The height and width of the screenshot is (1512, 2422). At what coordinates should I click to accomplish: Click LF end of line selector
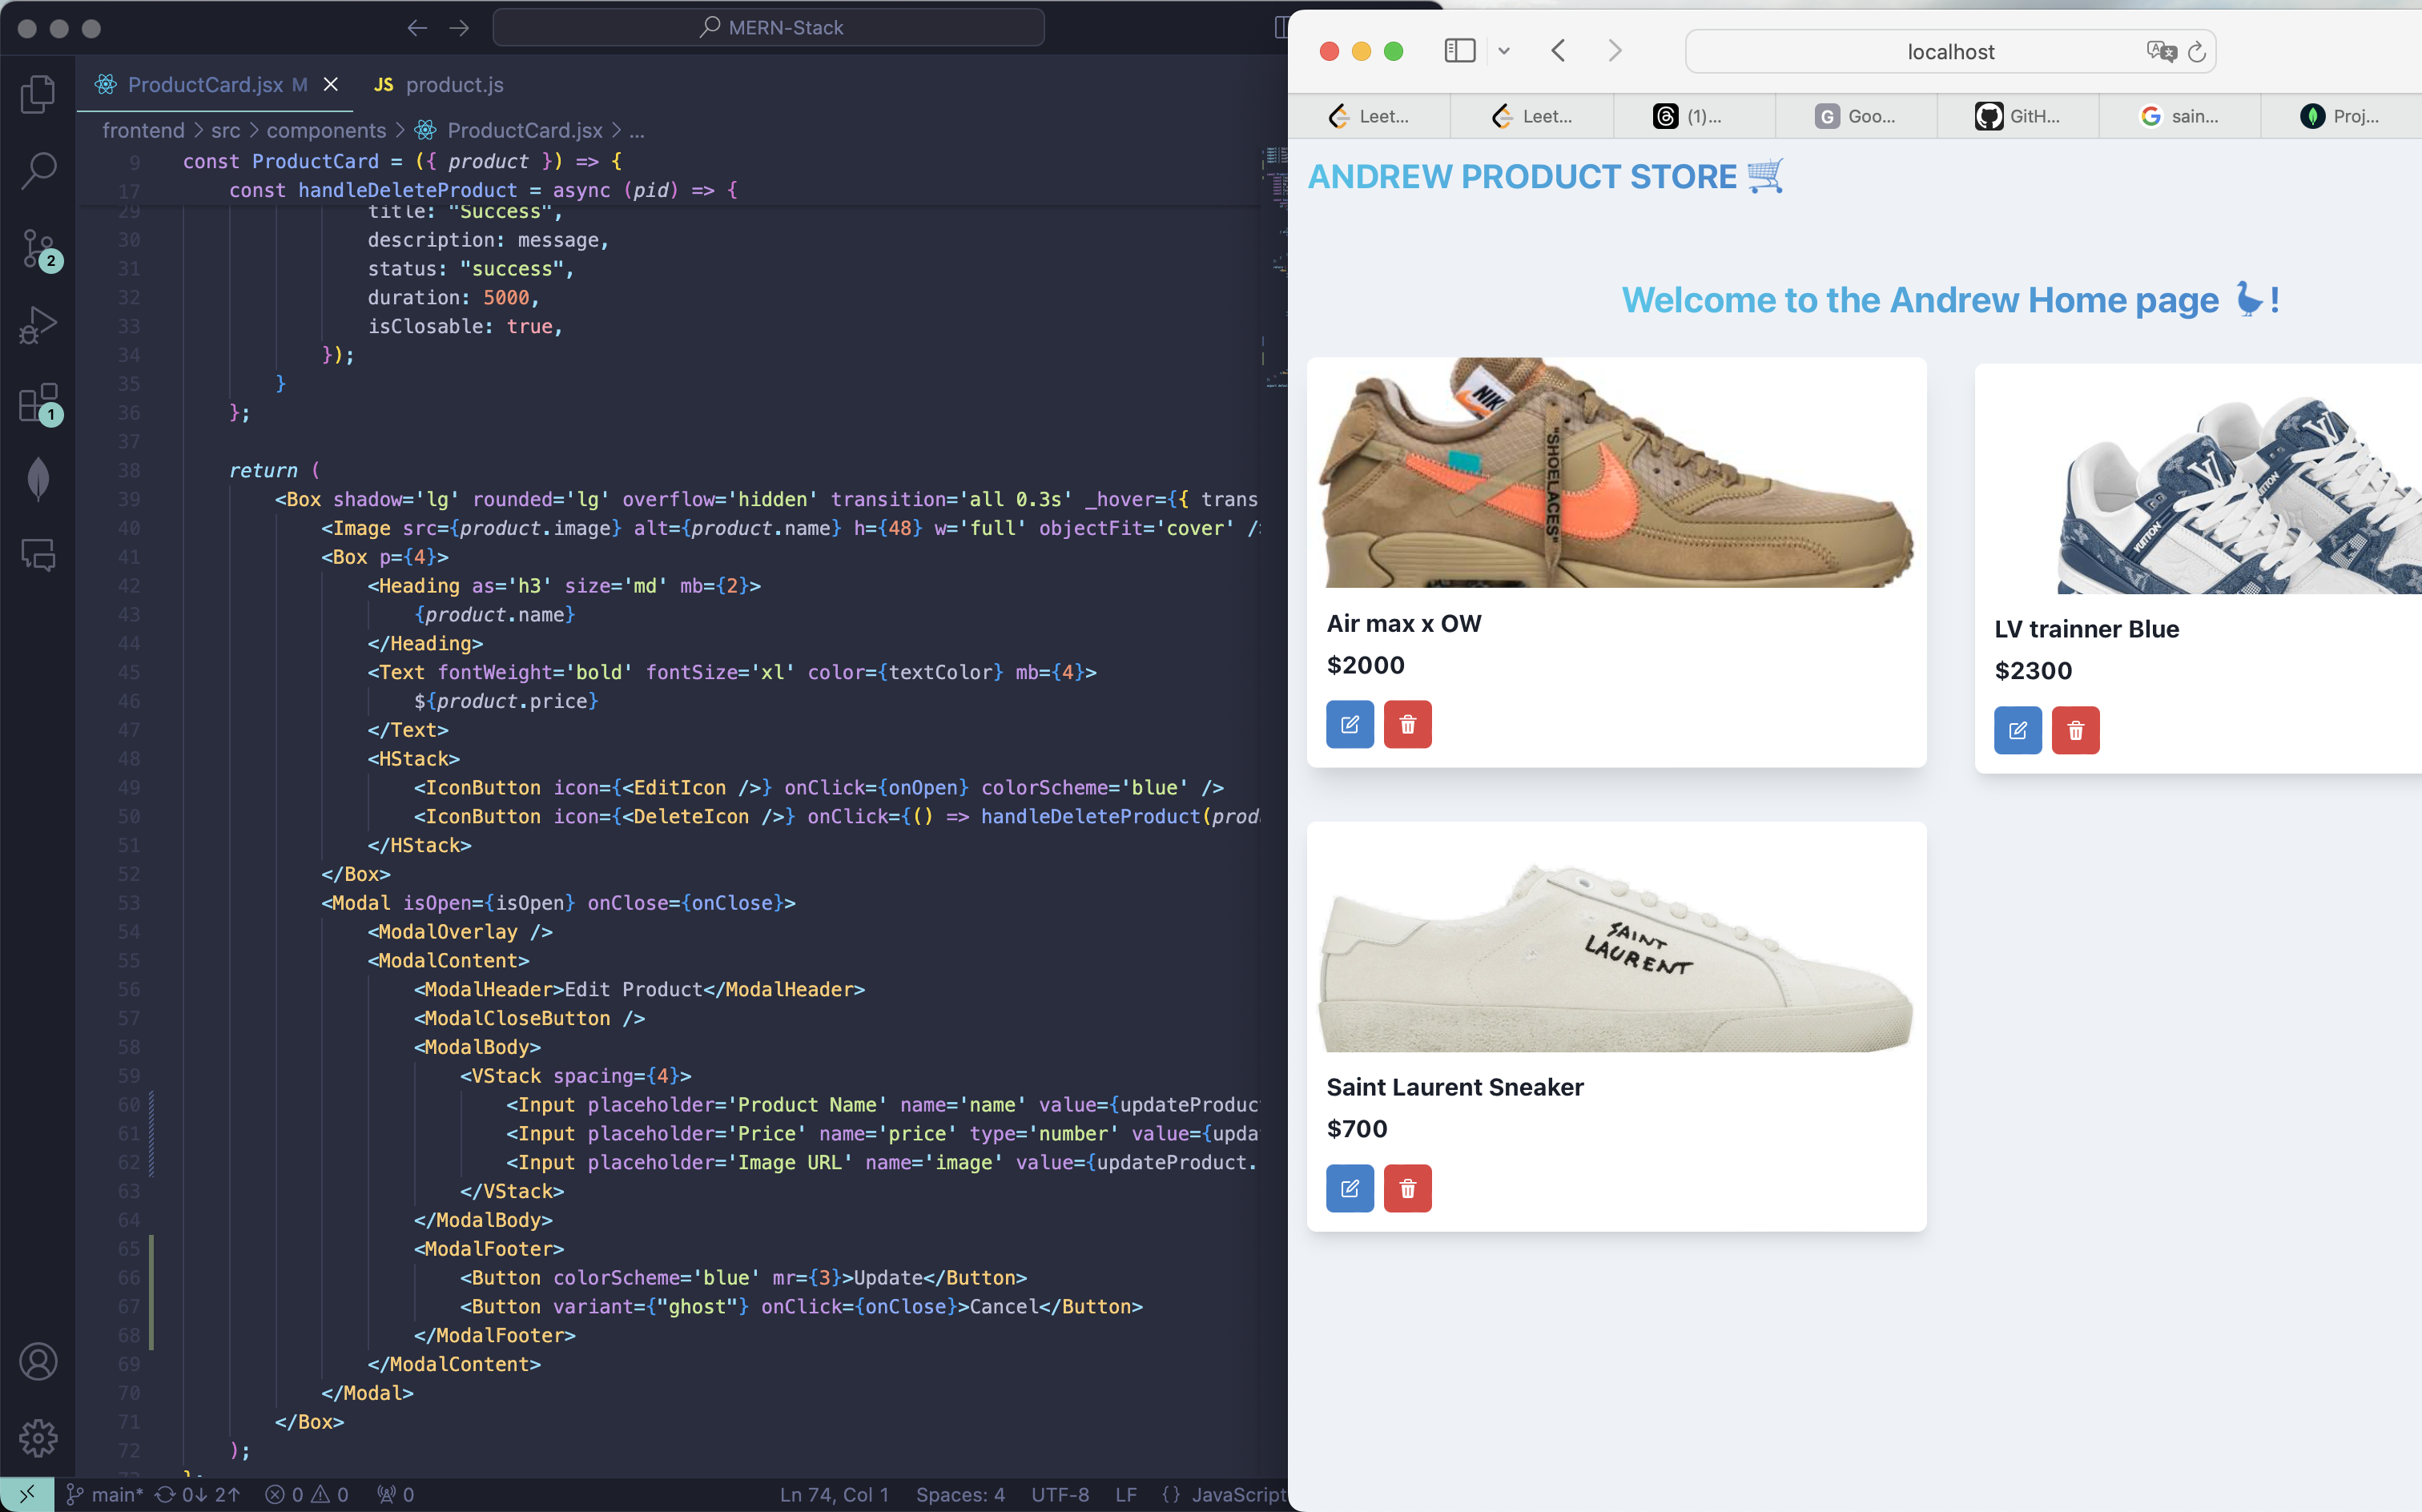pos(1126,1494)
